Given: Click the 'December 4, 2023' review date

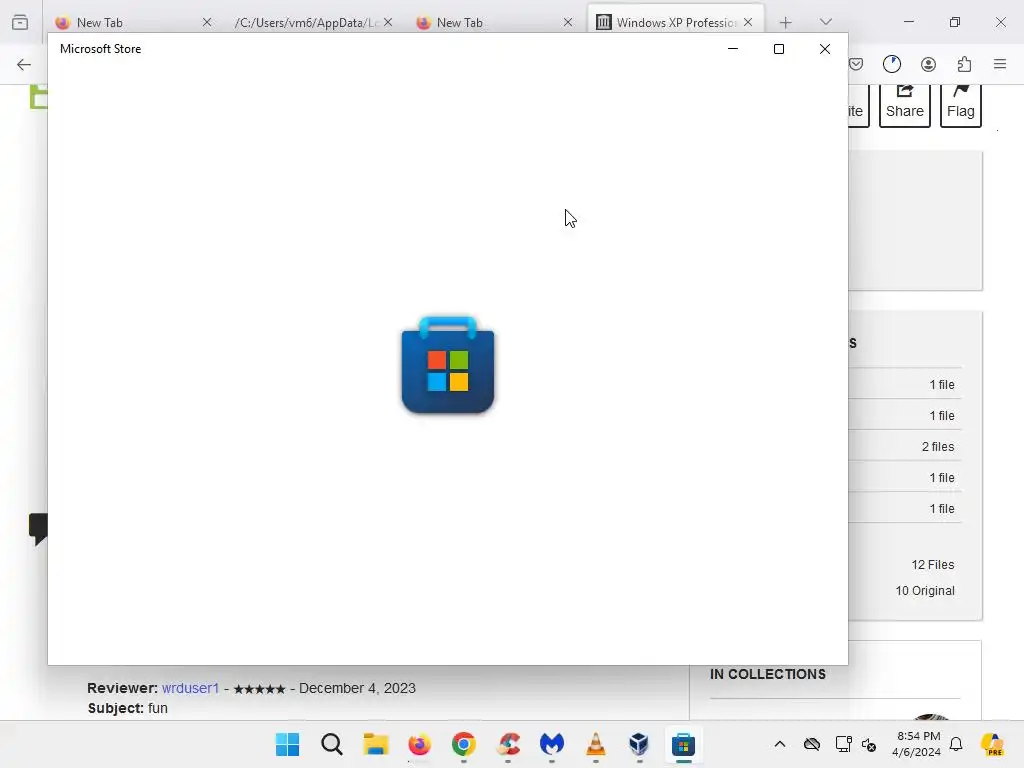Looking at the screenshot, I should pyautogui.click(x=357, y=688).
